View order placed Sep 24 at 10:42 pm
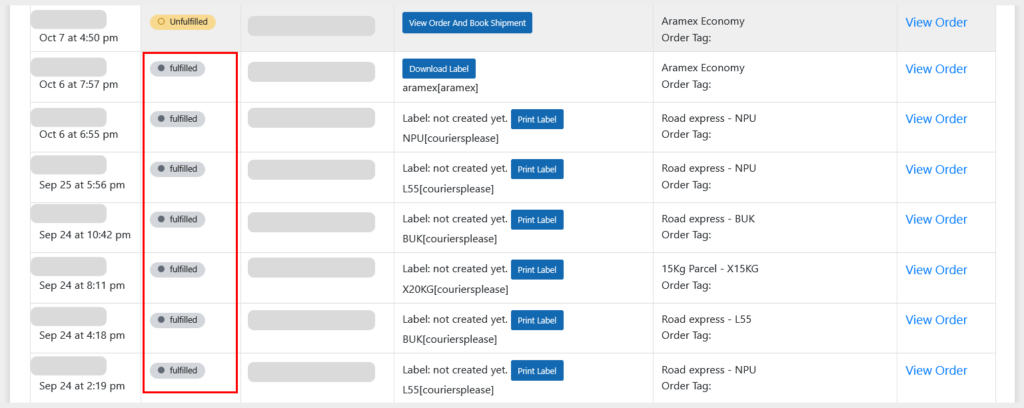Viewport: 1024px width, 408px height. click(x=936, y=219)
